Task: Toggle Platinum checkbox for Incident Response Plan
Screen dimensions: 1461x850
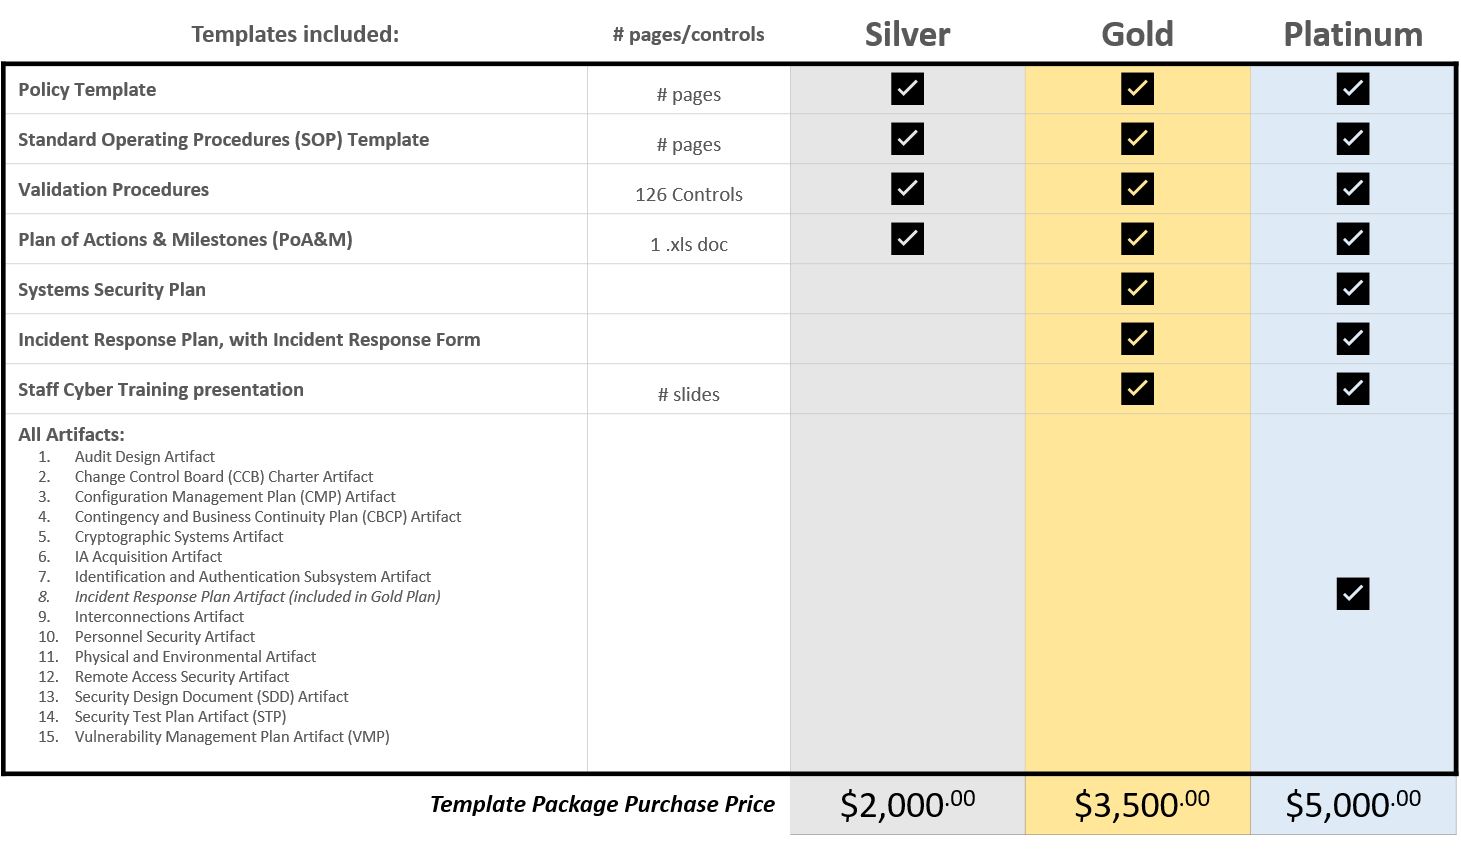Action: [x=1352, y=339]
